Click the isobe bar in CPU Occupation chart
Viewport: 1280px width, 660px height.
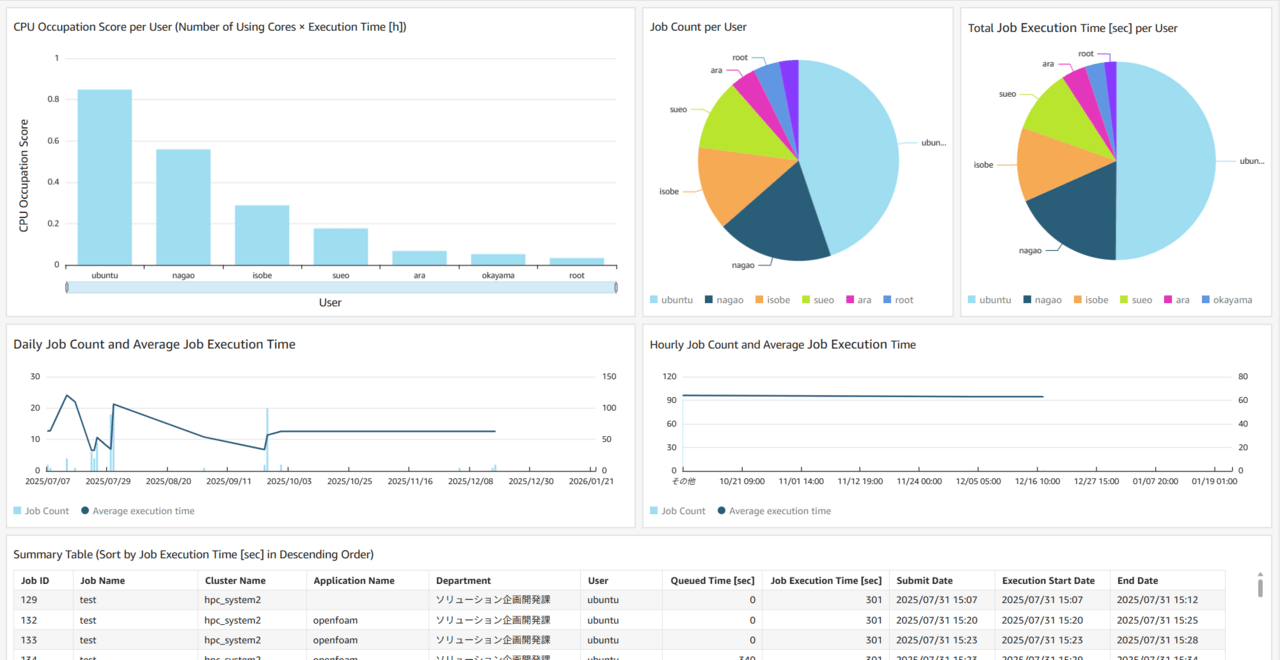[x=262, y=235]
